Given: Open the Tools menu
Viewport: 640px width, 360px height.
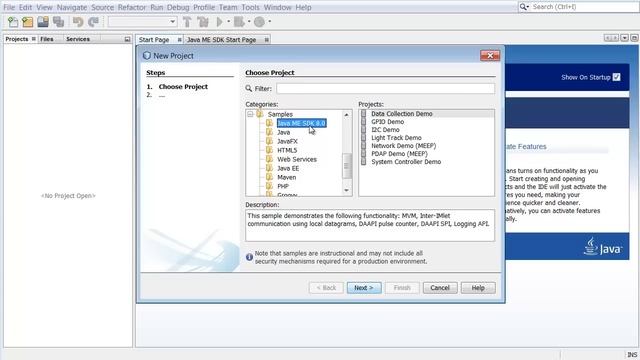Looking at the screenshot, I should click(250, 7).
